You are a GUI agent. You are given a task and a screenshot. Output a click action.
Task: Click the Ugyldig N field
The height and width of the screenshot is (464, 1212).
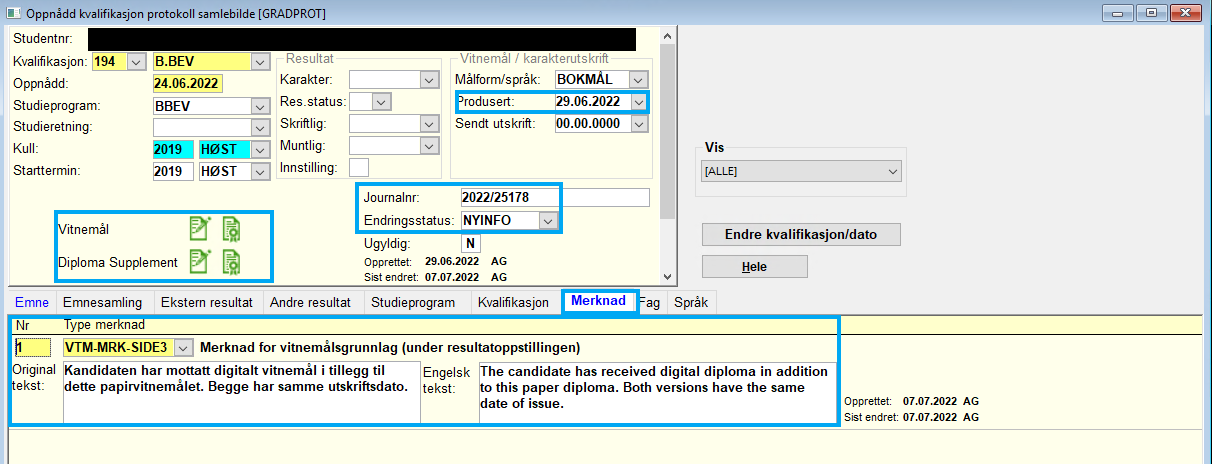pyautogui.click(x=470, y=243)
